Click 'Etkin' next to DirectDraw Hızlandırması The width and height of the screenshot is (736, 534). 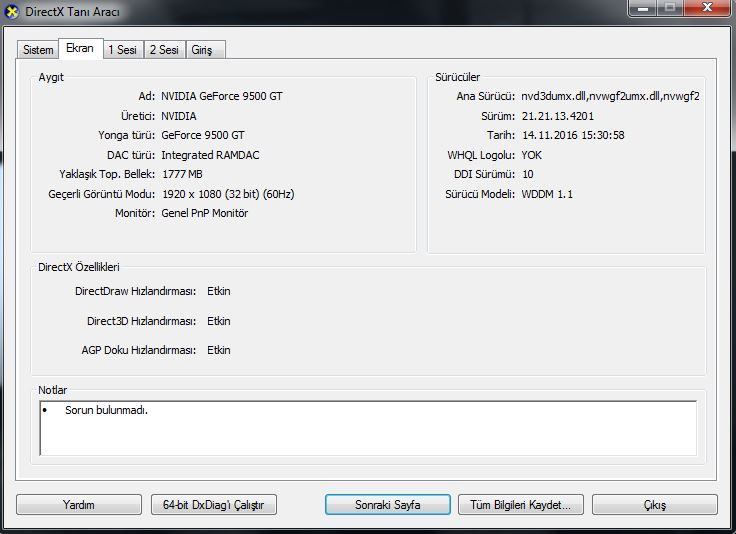pos(219,291)
